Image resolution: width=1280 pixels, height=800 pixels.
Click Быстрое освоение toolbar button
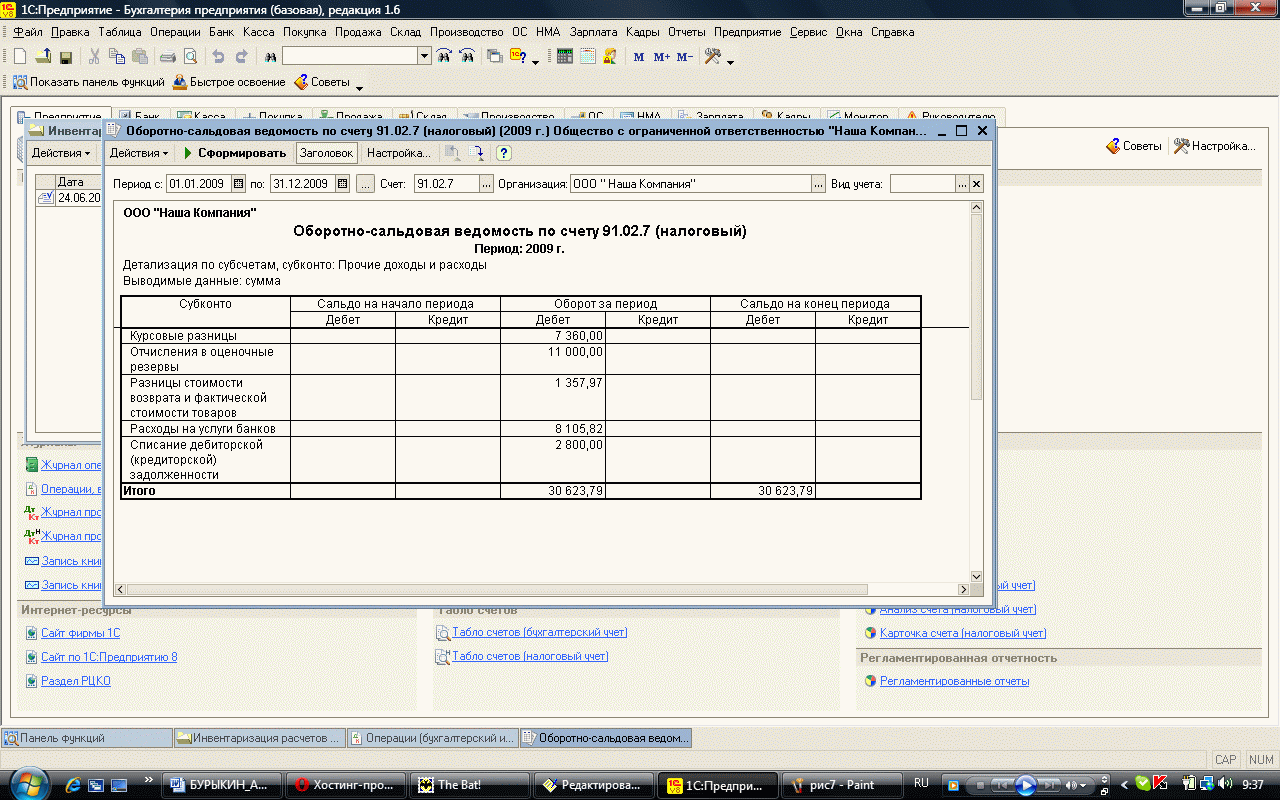[229, 82]
